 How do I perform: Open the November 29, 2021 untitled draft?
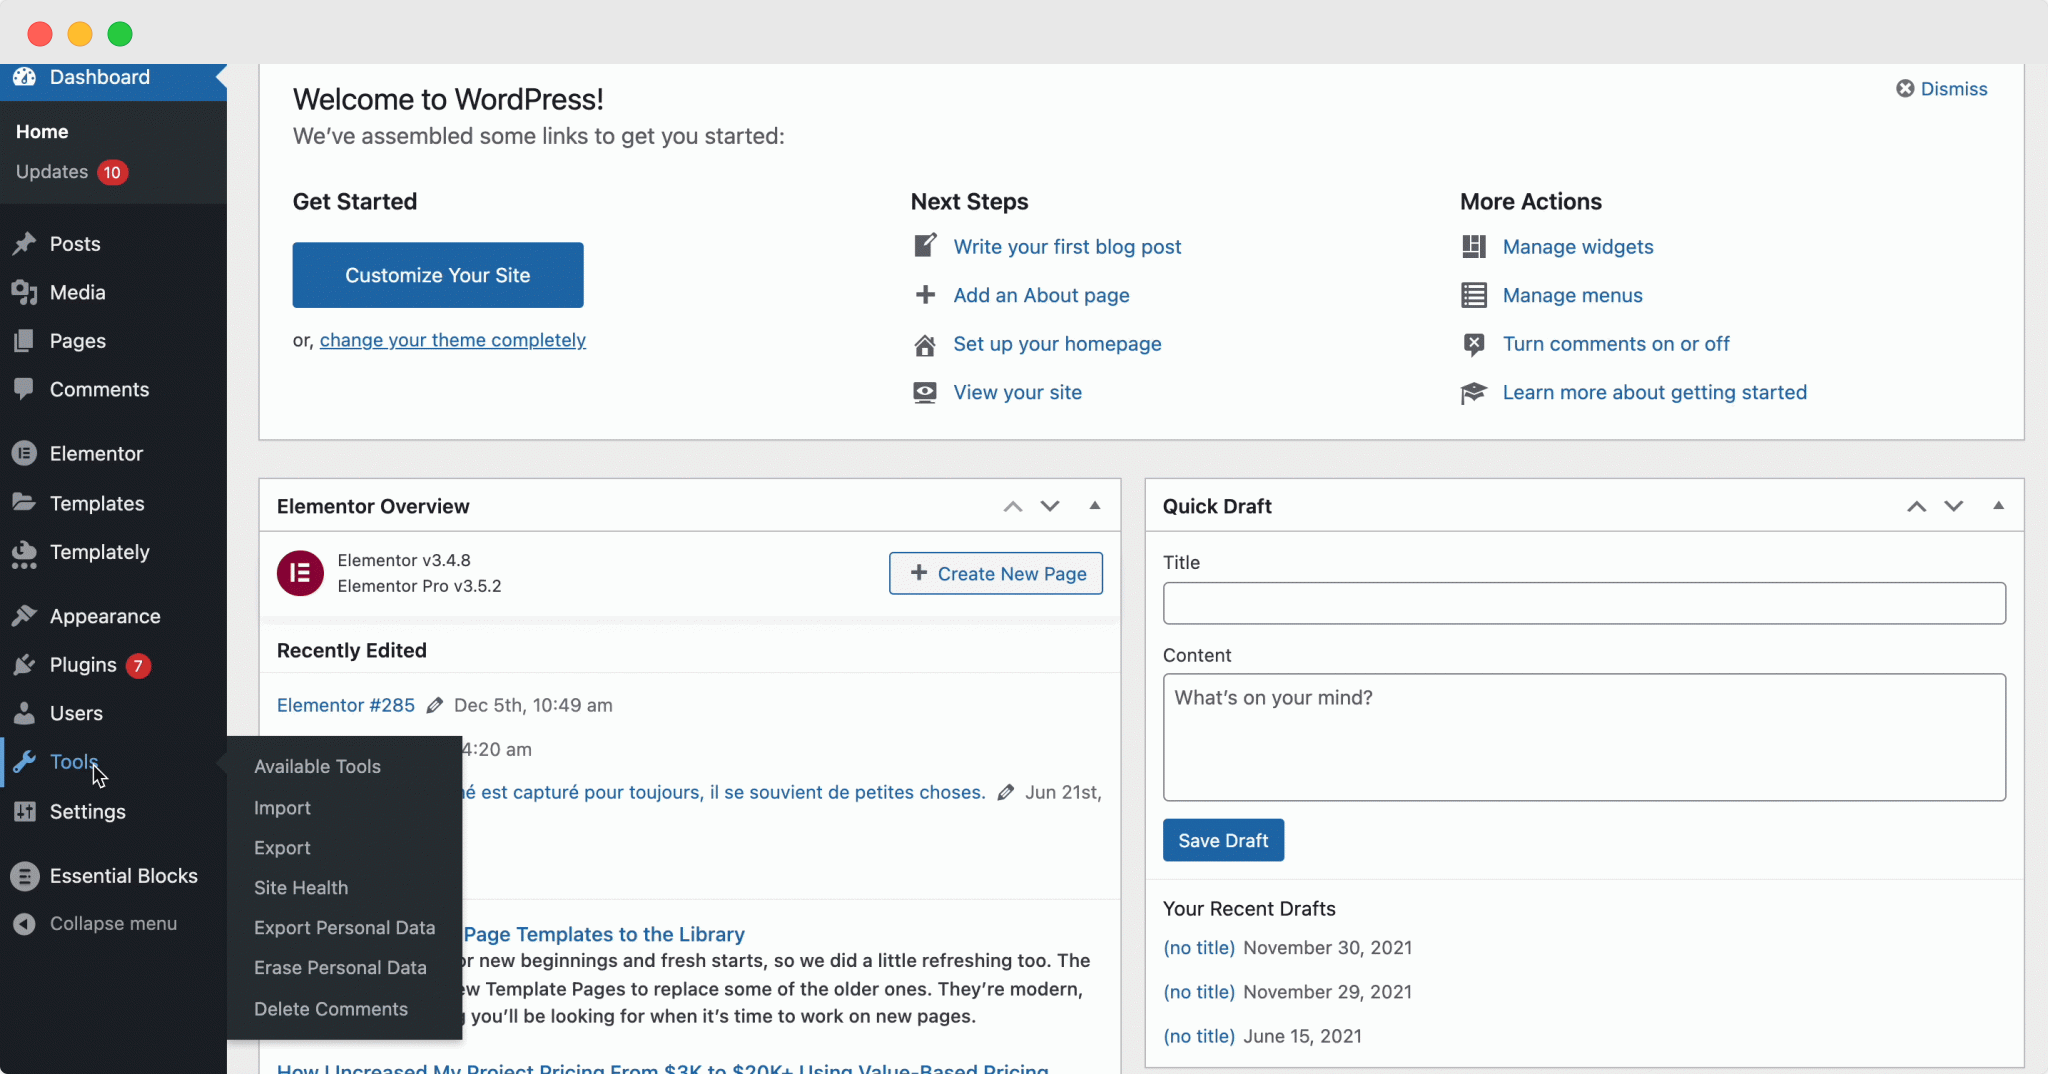[x=1199, y=992]
